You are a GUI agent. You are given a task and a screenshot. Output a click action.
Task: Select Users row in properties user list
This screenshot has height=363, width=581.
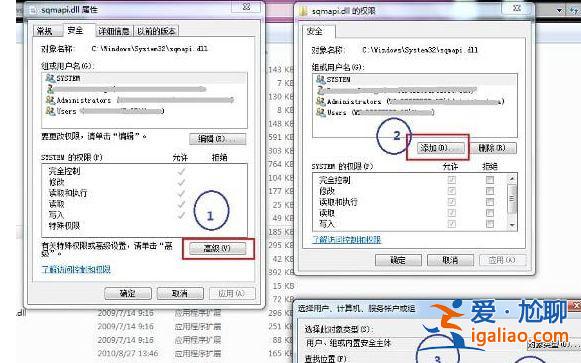tap(145, 111)
